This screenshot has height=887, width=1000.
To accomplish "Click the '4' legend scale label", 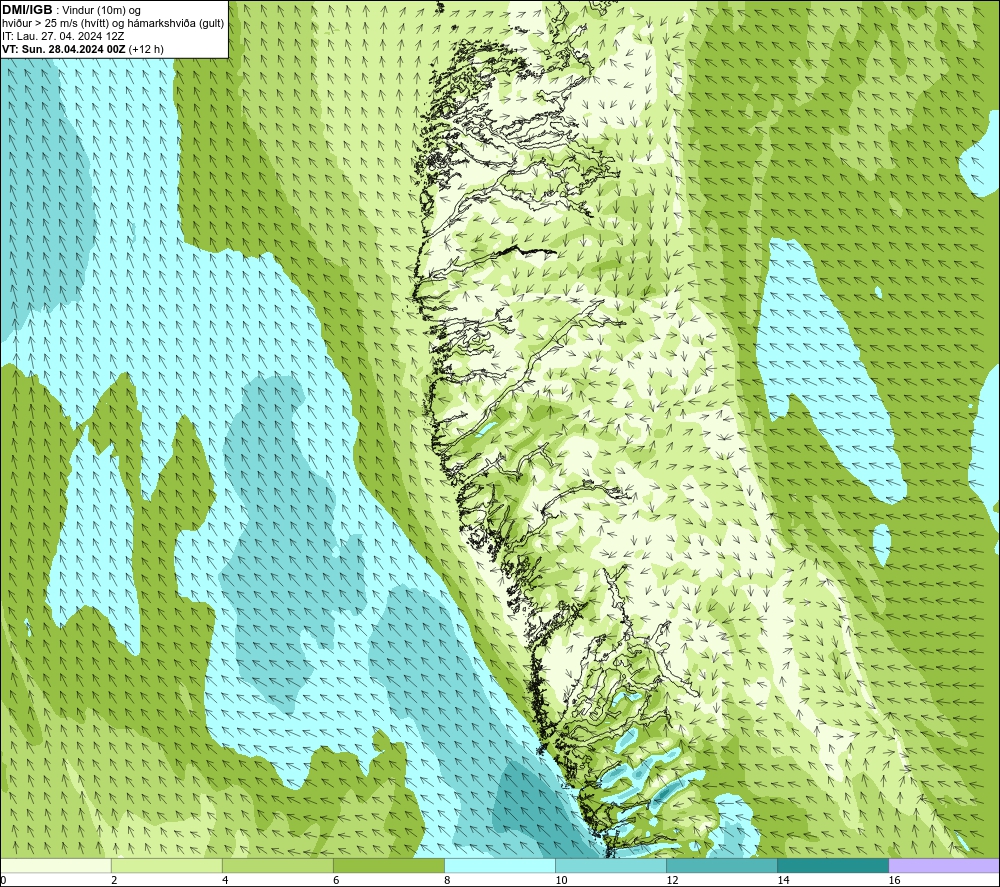I will coord(226,881).
